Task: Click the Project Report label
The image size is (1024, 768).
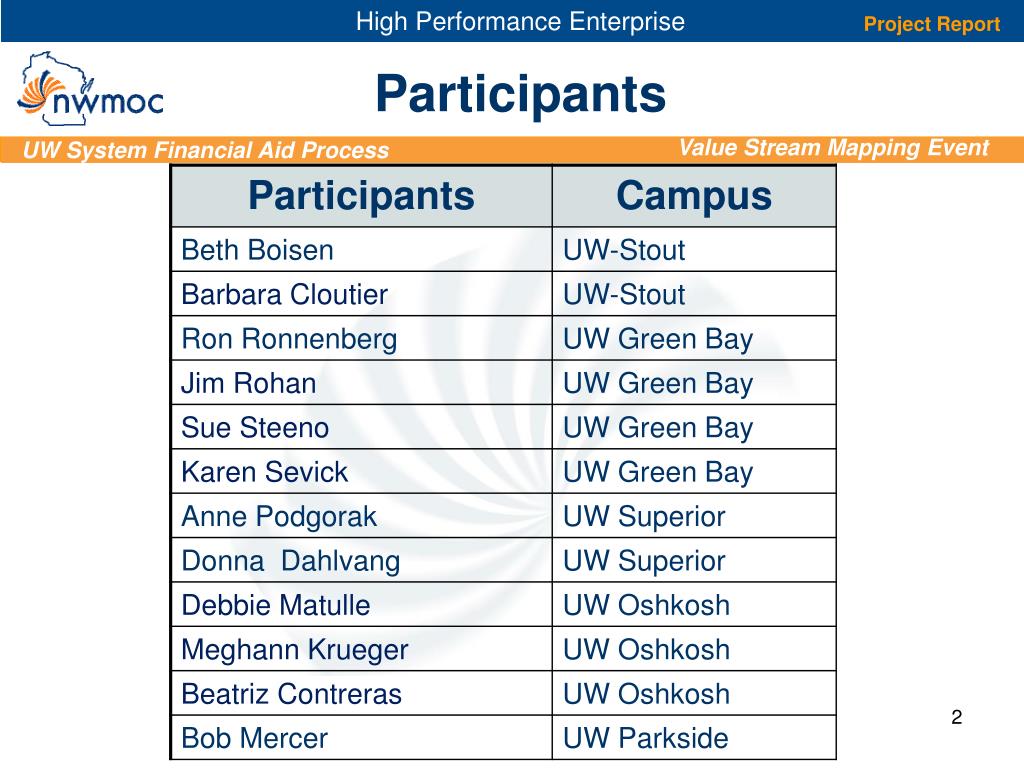Action: click(931, 24)
